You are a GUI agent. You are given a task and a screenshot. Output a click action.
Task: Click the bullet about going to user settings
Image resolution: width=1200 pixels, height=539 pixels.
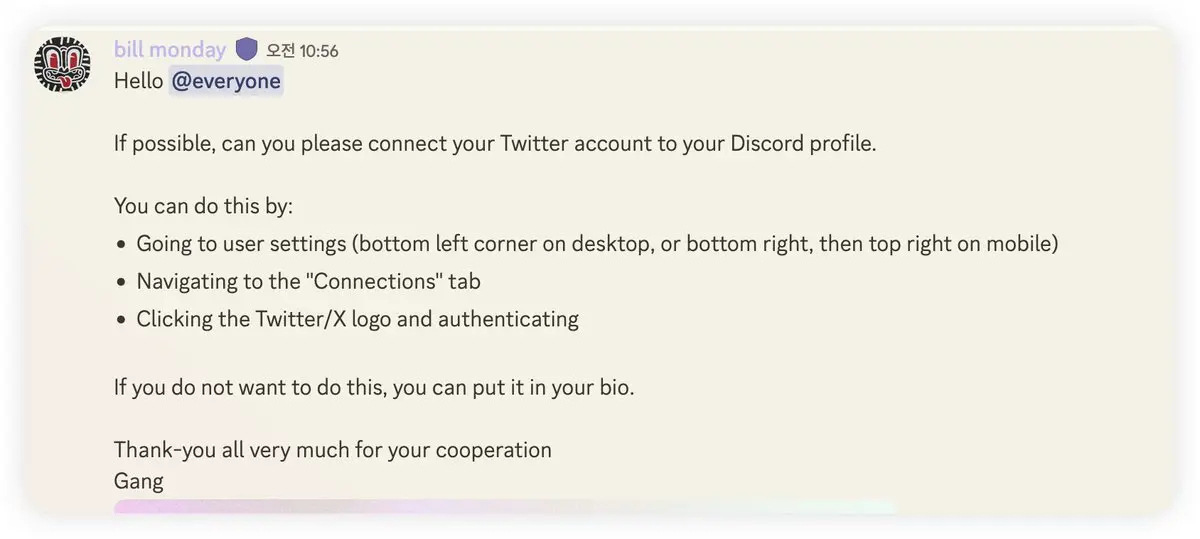click(x=597, y=243)
